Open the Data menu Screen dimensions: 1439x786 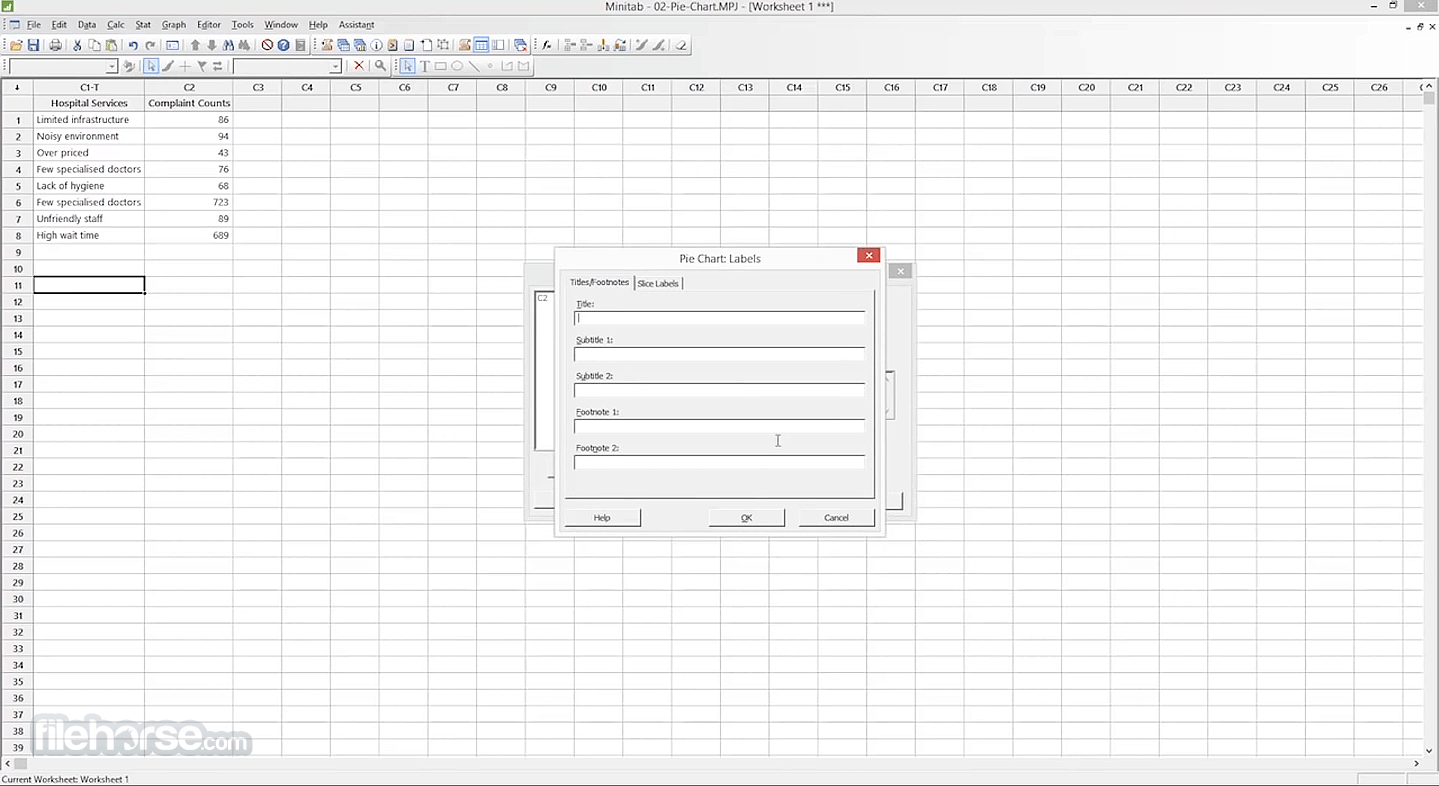coord(87,25)
